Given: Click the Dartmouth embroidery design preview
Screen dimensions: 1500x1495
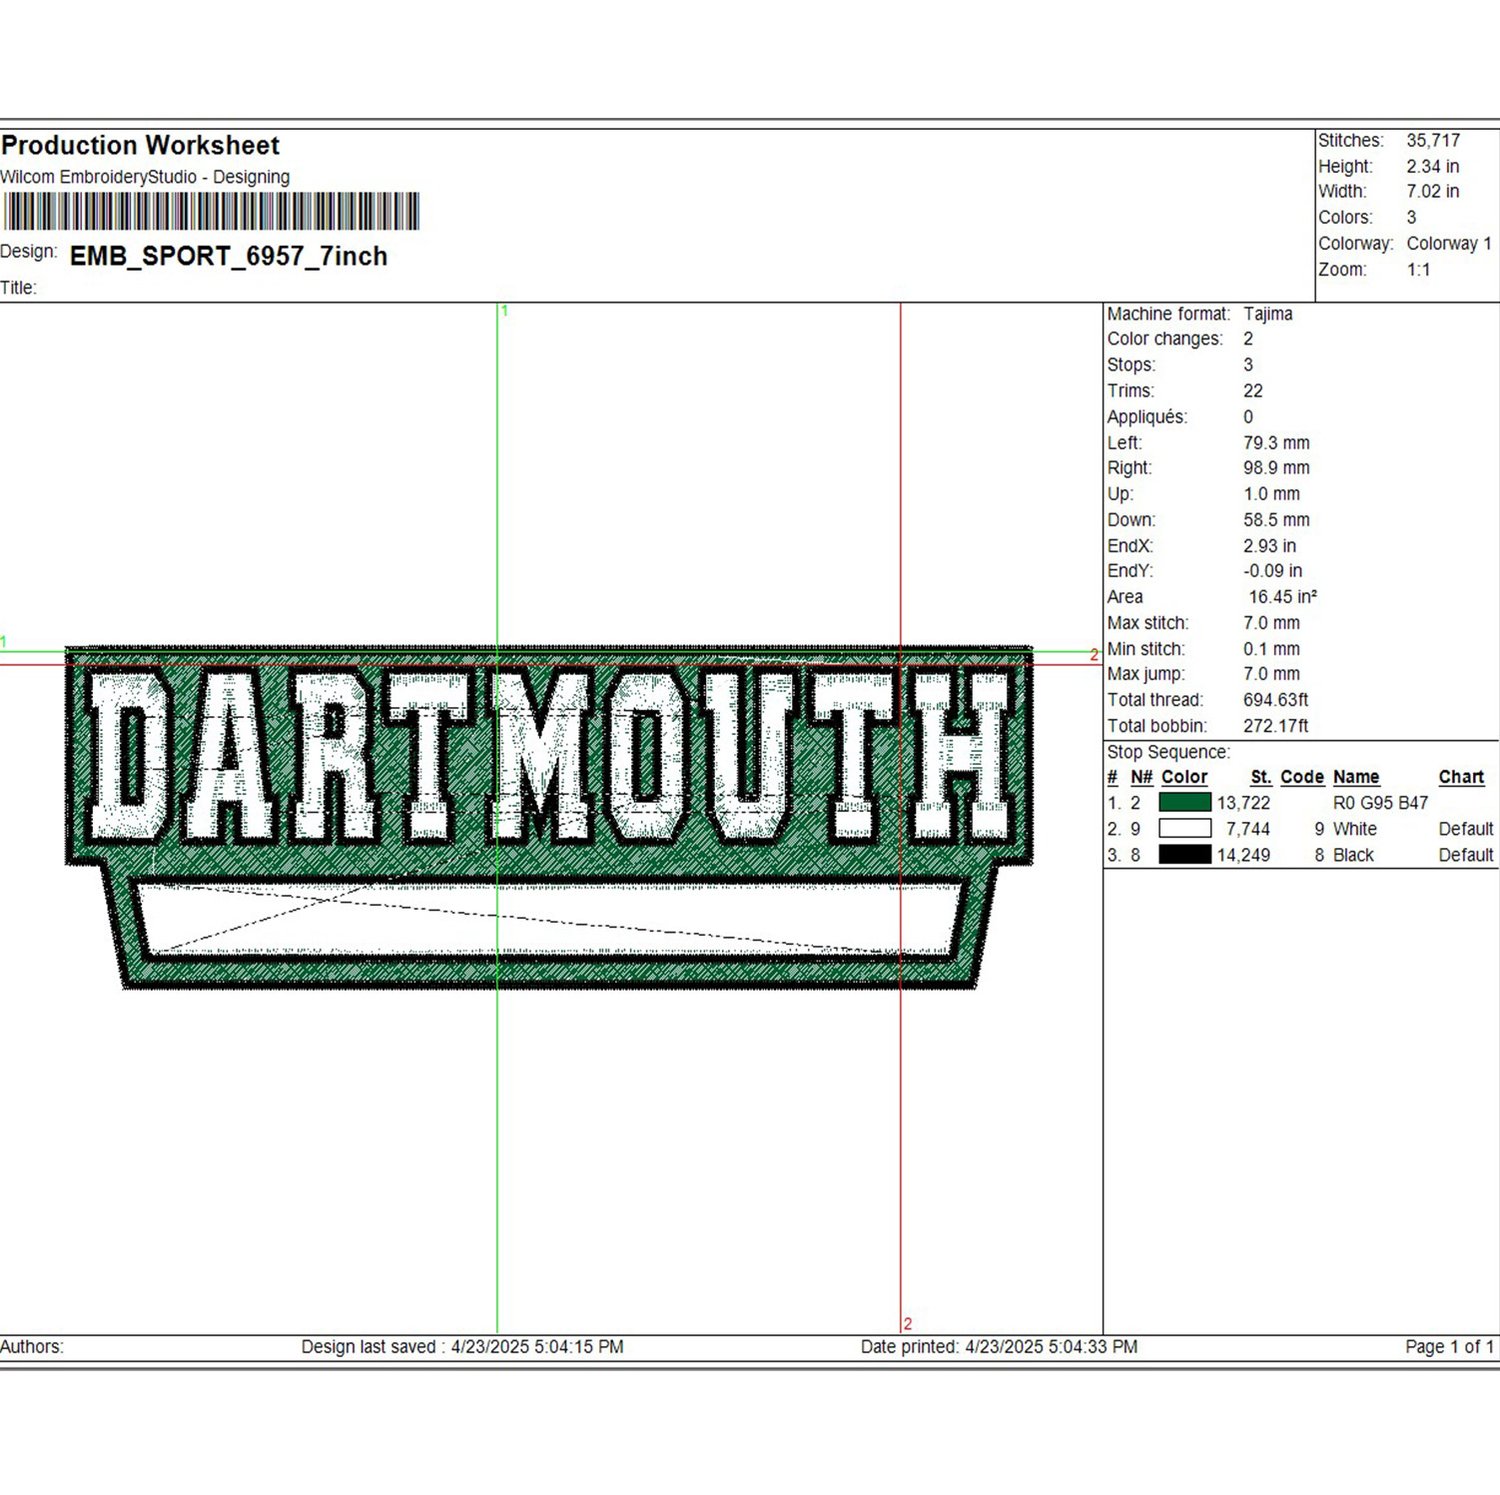Looking at the screenshot, I should tap(549, 817).
